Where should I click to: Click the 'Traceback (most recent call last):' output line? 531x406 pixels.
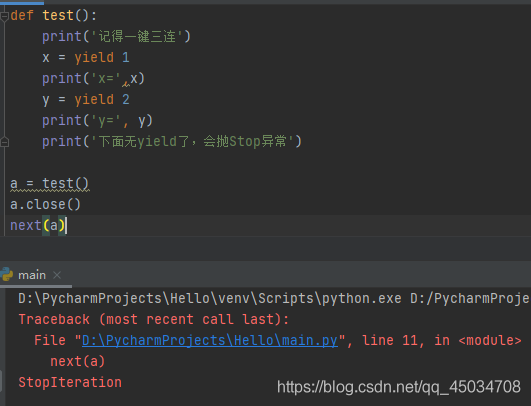click(x=153, y=319)
